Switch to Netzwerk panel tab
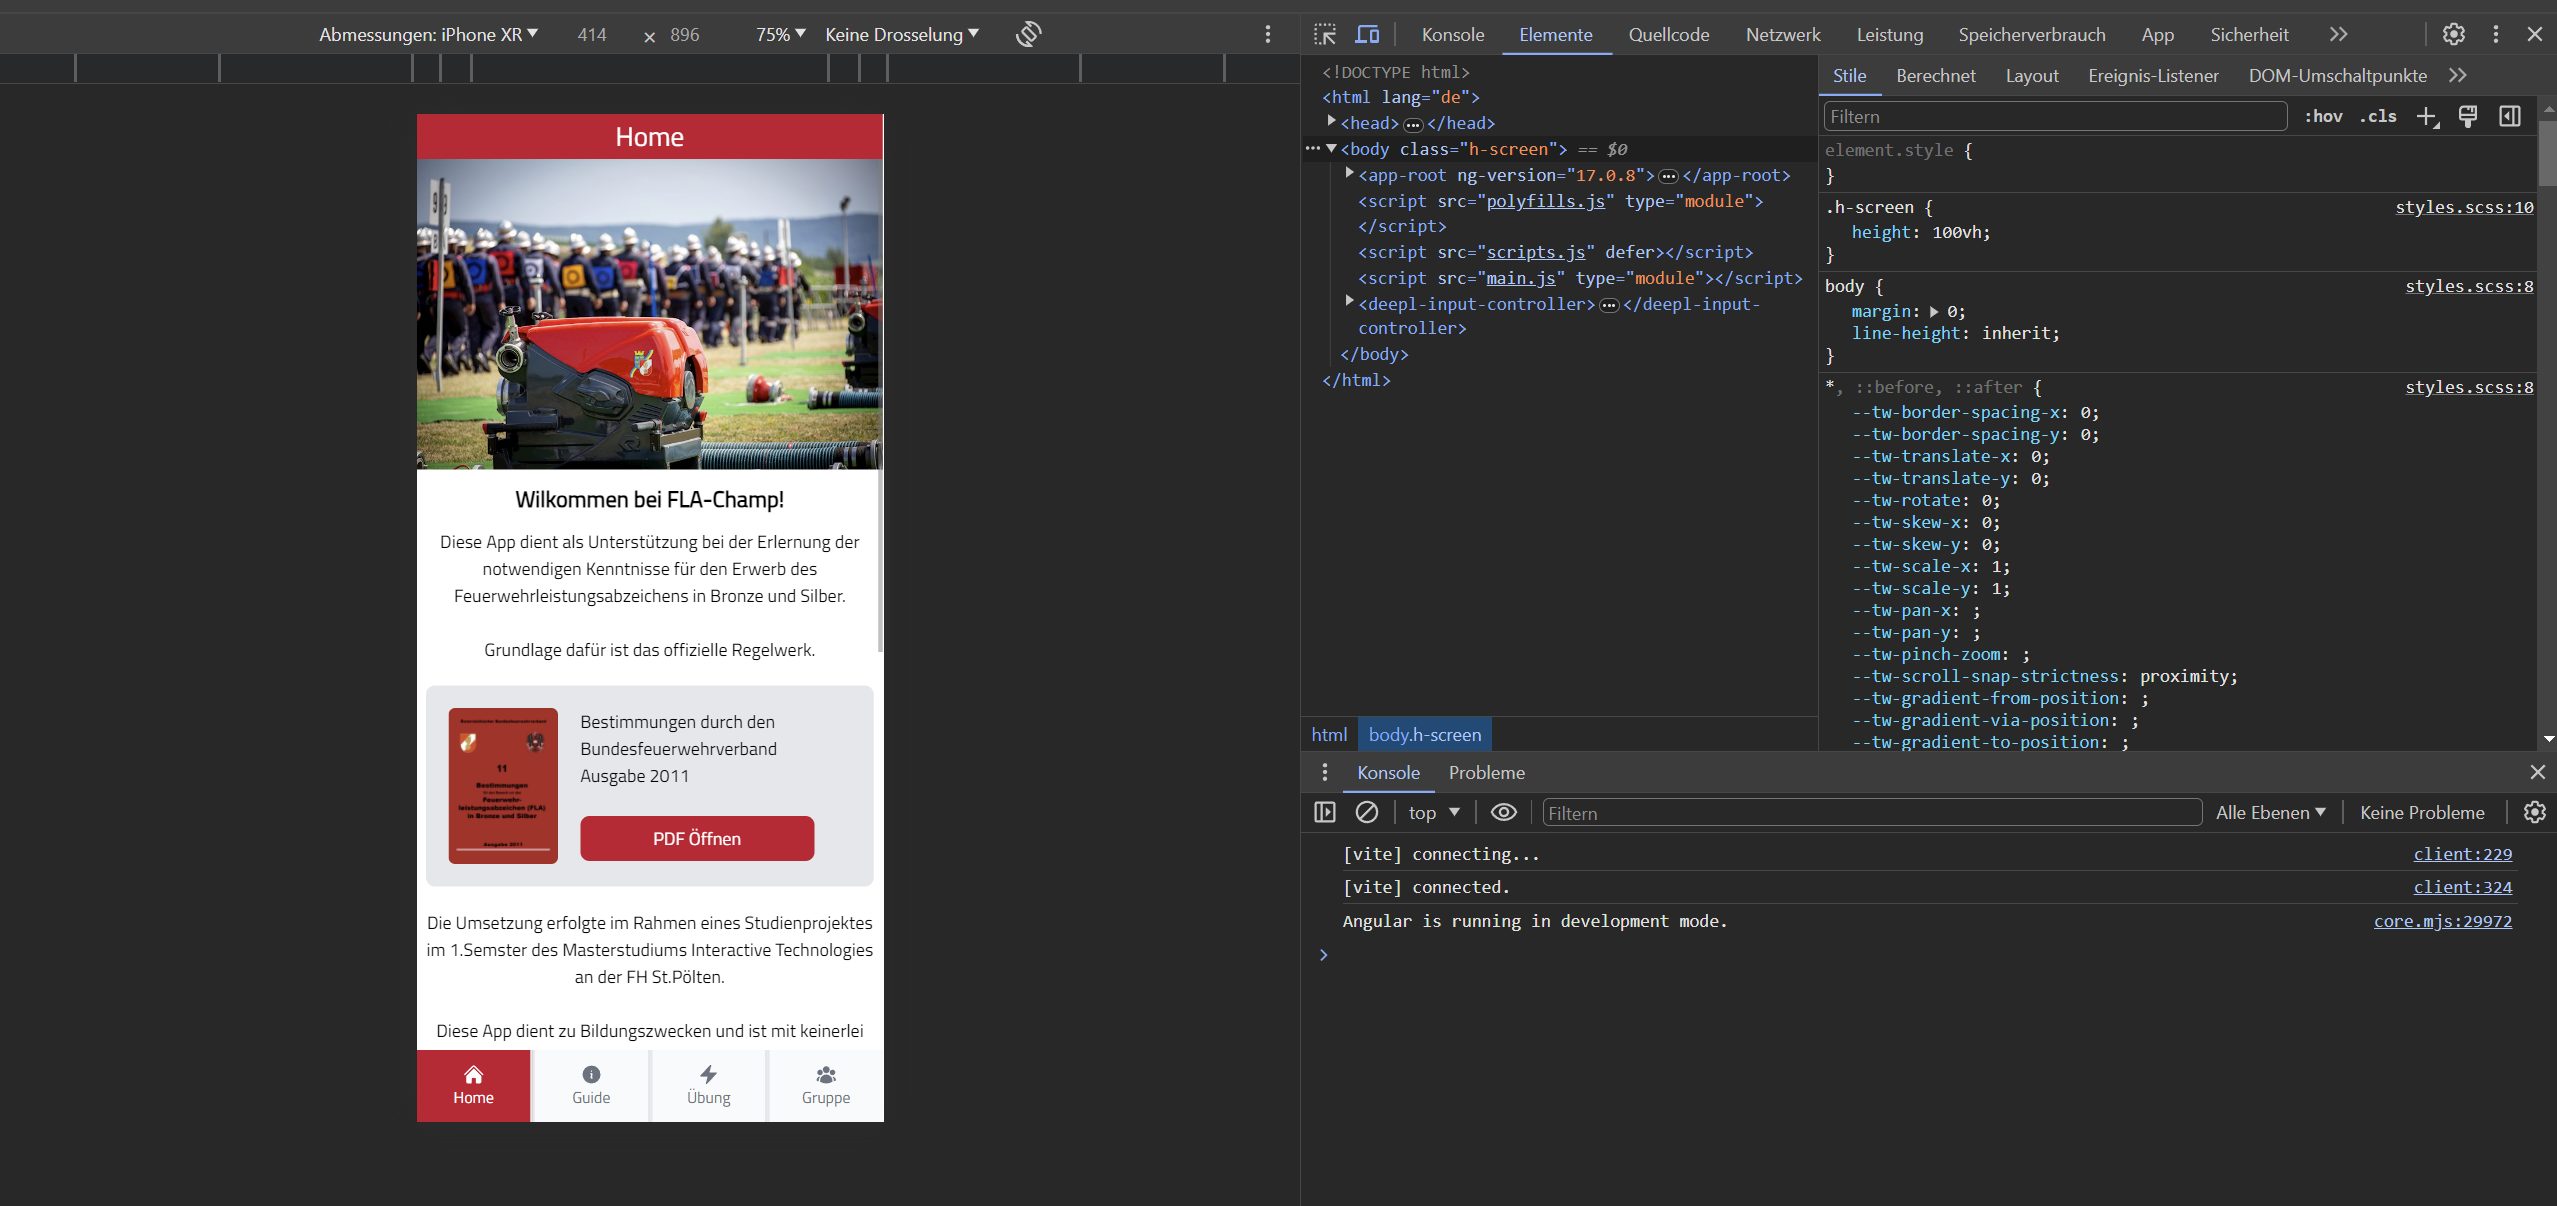2557x1206 pixels. [x=1783, y=34]
